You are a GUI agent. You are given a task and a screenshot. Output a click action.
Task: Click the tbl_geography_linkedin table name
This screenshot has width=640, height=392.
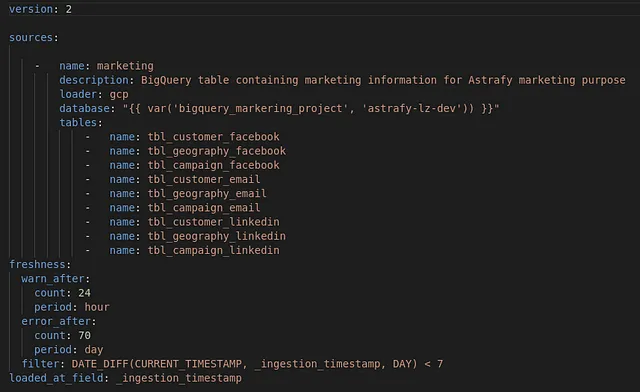point(217,236)
